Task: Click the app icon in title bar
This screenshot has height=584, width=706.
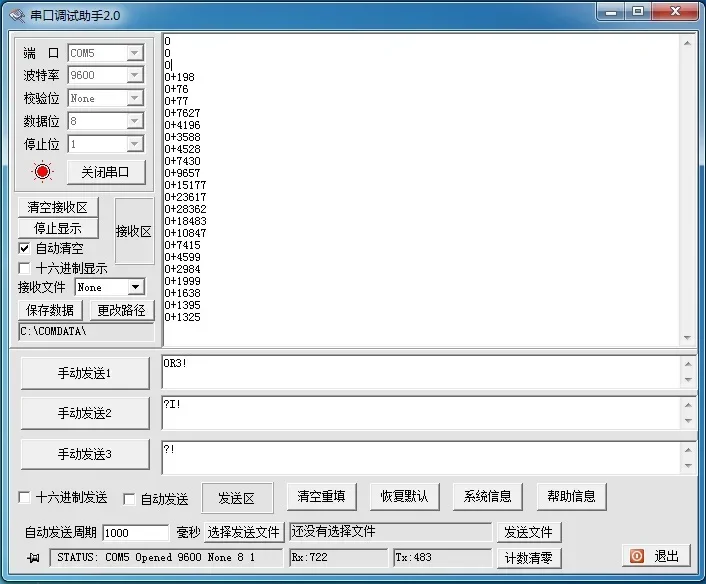Action: coord(17,16)
